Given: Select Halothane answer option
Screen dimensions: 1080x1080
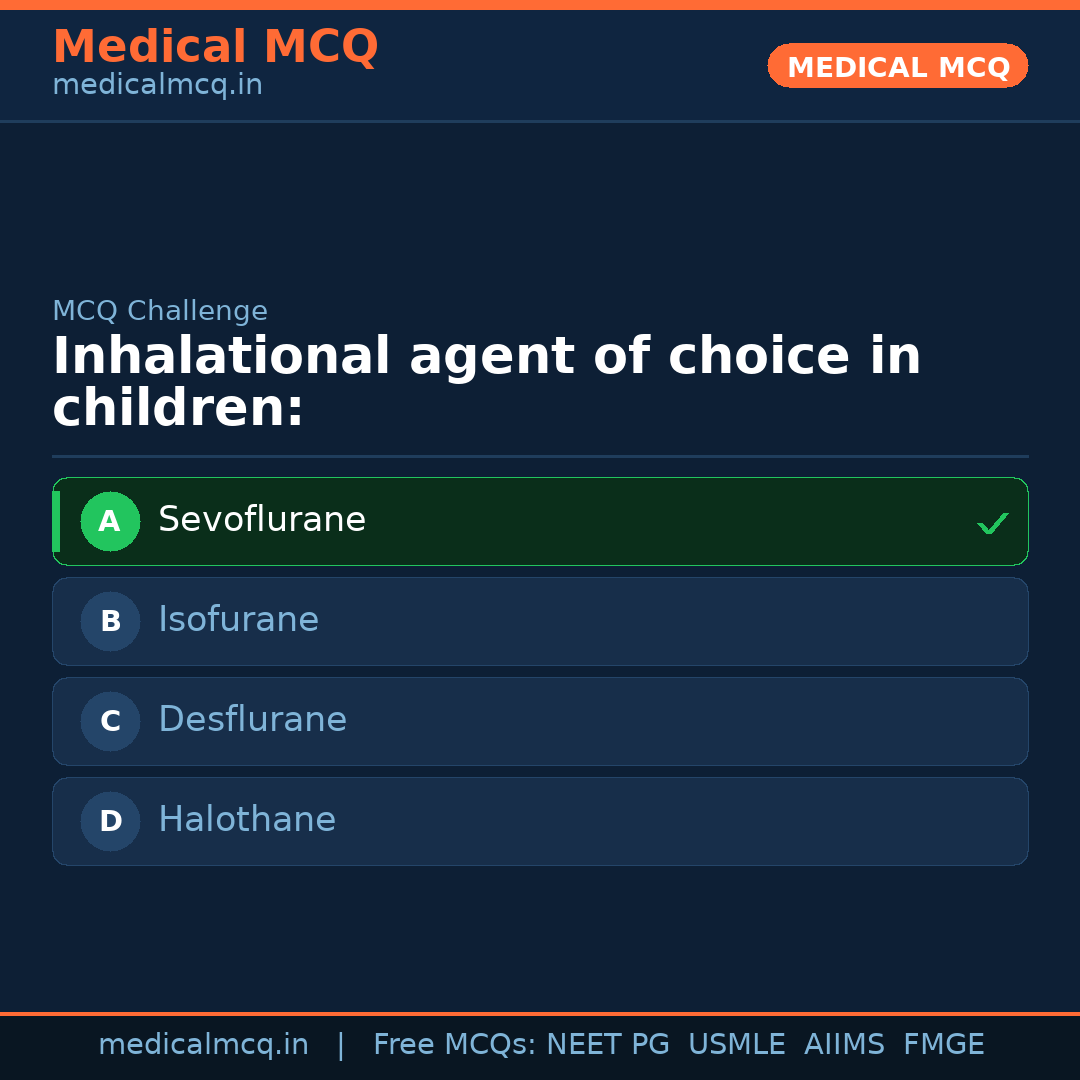Looking at the screenshot, I should 247,820.
